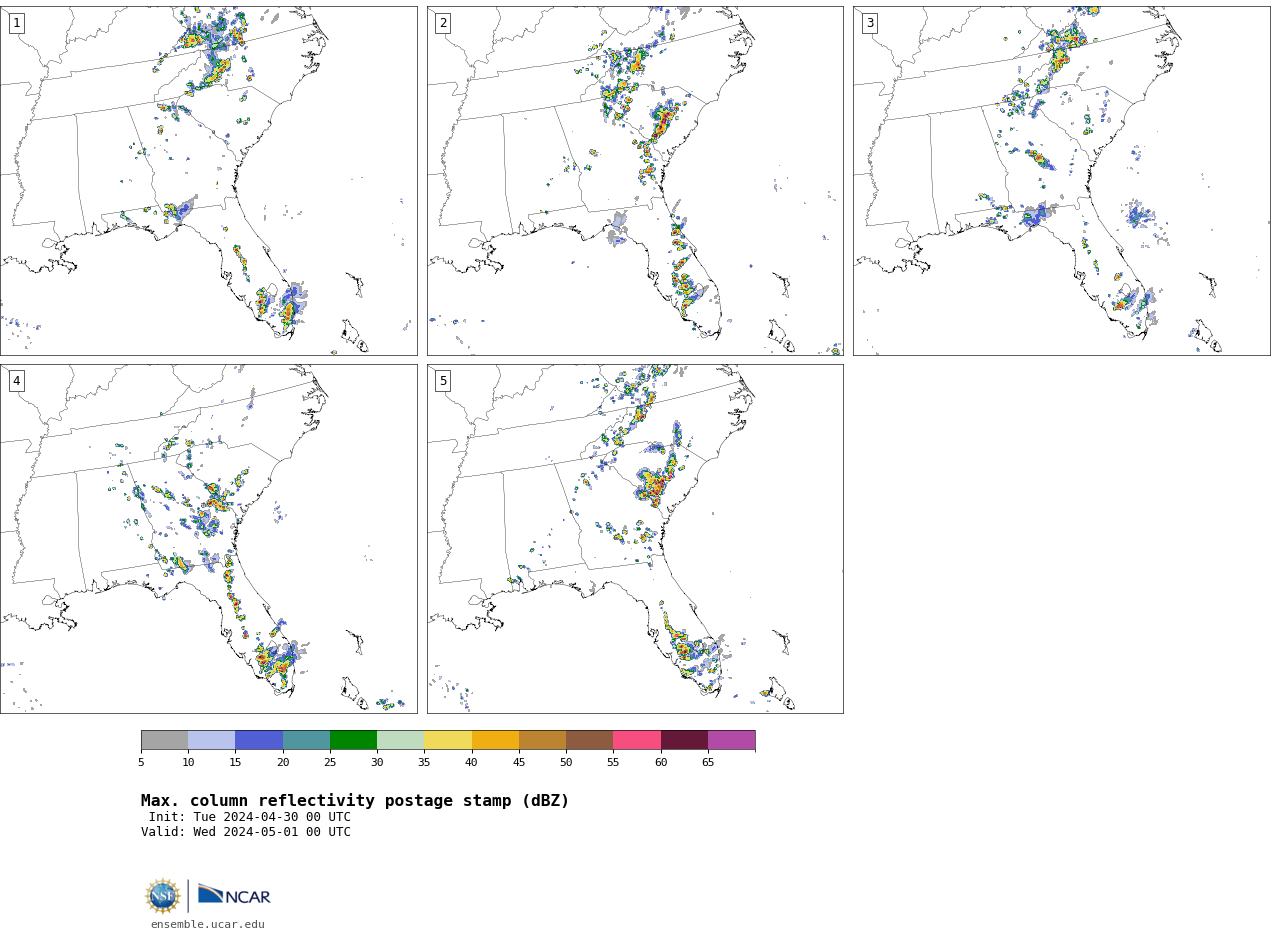Click the colorbar tick label '5'
The height and width of the screenshot is (936, 1280).
pyautogui.click(x=141, y=763)
